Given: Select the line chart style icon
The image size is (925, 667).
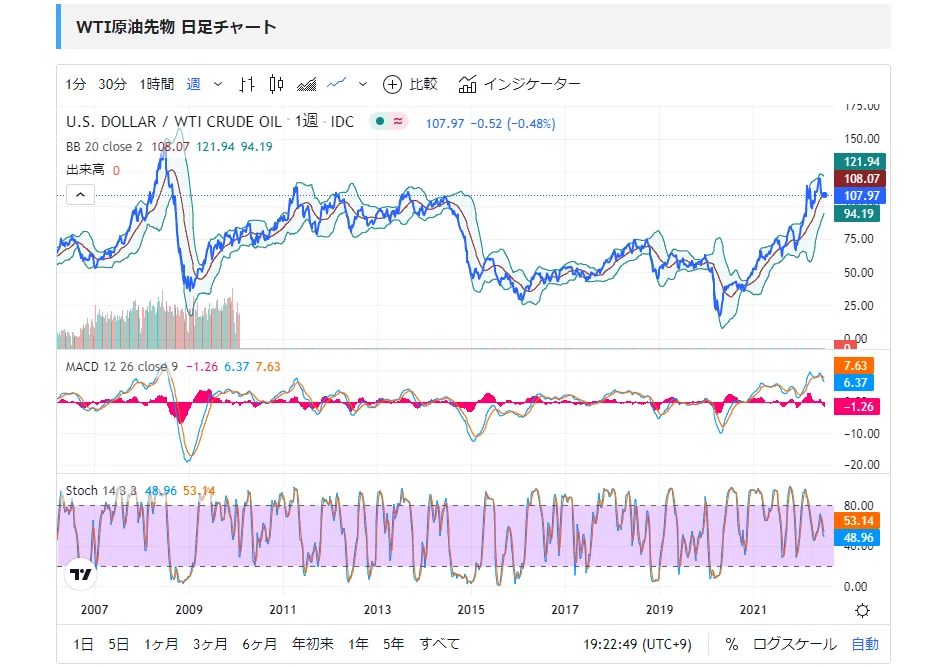Looking at the screenshot, I should pyautogui.click(x=337, y=84).
